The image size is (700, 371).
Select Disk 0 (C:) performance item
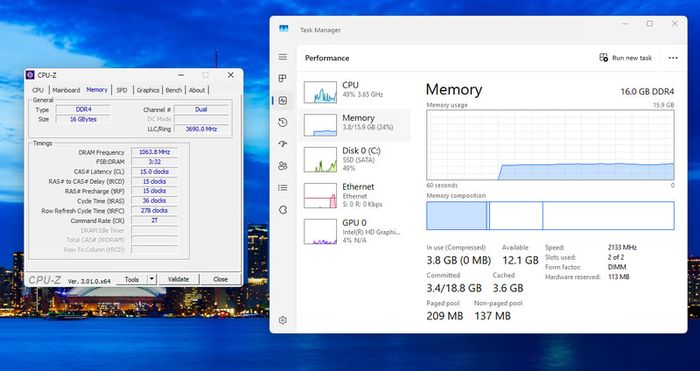[x=354, y=159]
